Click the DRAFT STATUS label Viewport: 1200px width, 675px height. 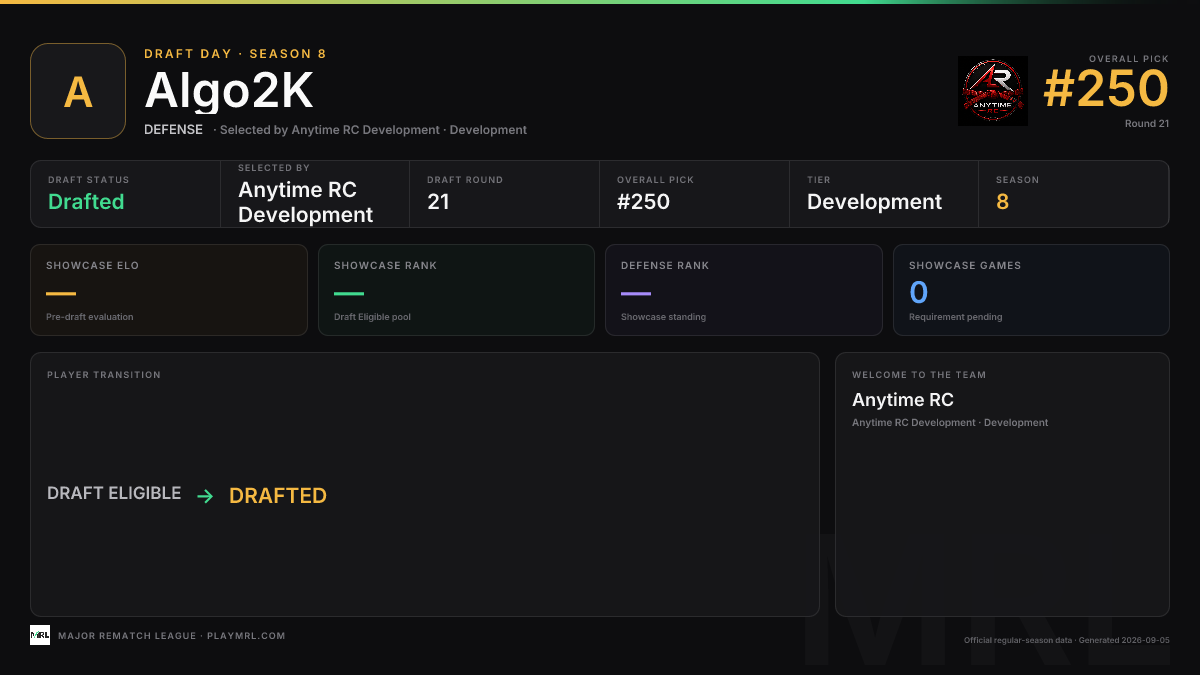(88, 180)
